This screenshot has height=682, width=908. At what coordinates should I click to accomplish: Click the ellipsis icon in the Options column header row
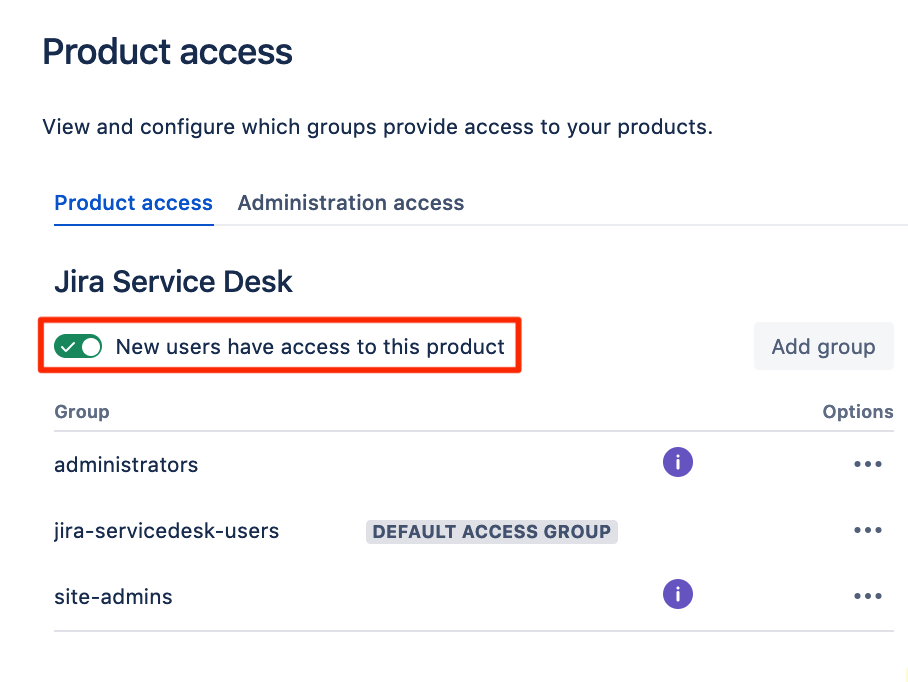(867, 463)
